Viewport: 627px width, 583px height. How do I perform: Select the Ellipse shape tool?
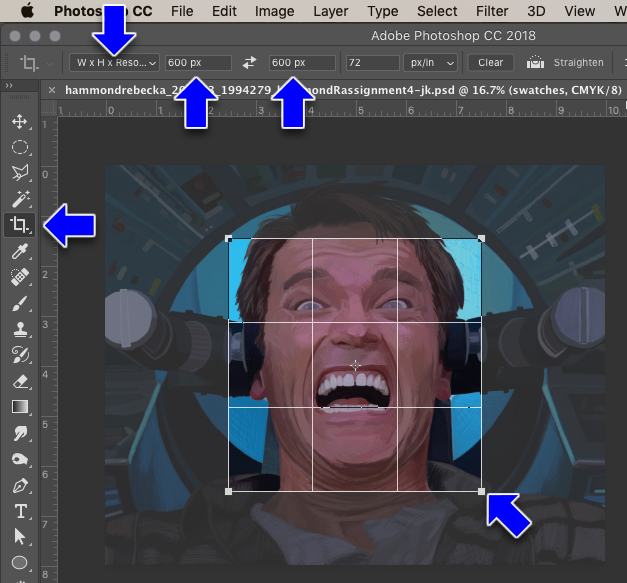pyautogui.click(x=20, y=563)
